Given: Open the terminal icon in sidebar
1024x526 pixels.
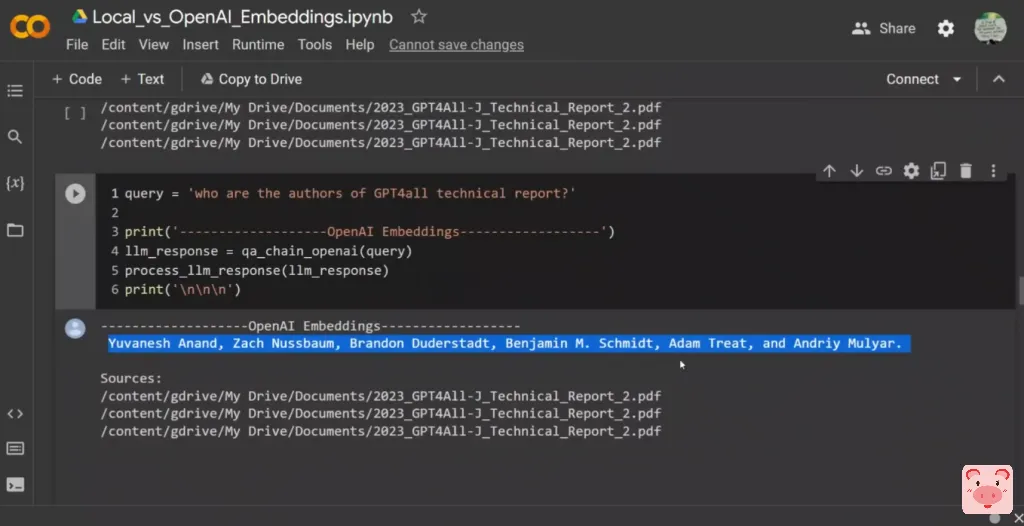Looking at the screenshot, I should point(15,485).
